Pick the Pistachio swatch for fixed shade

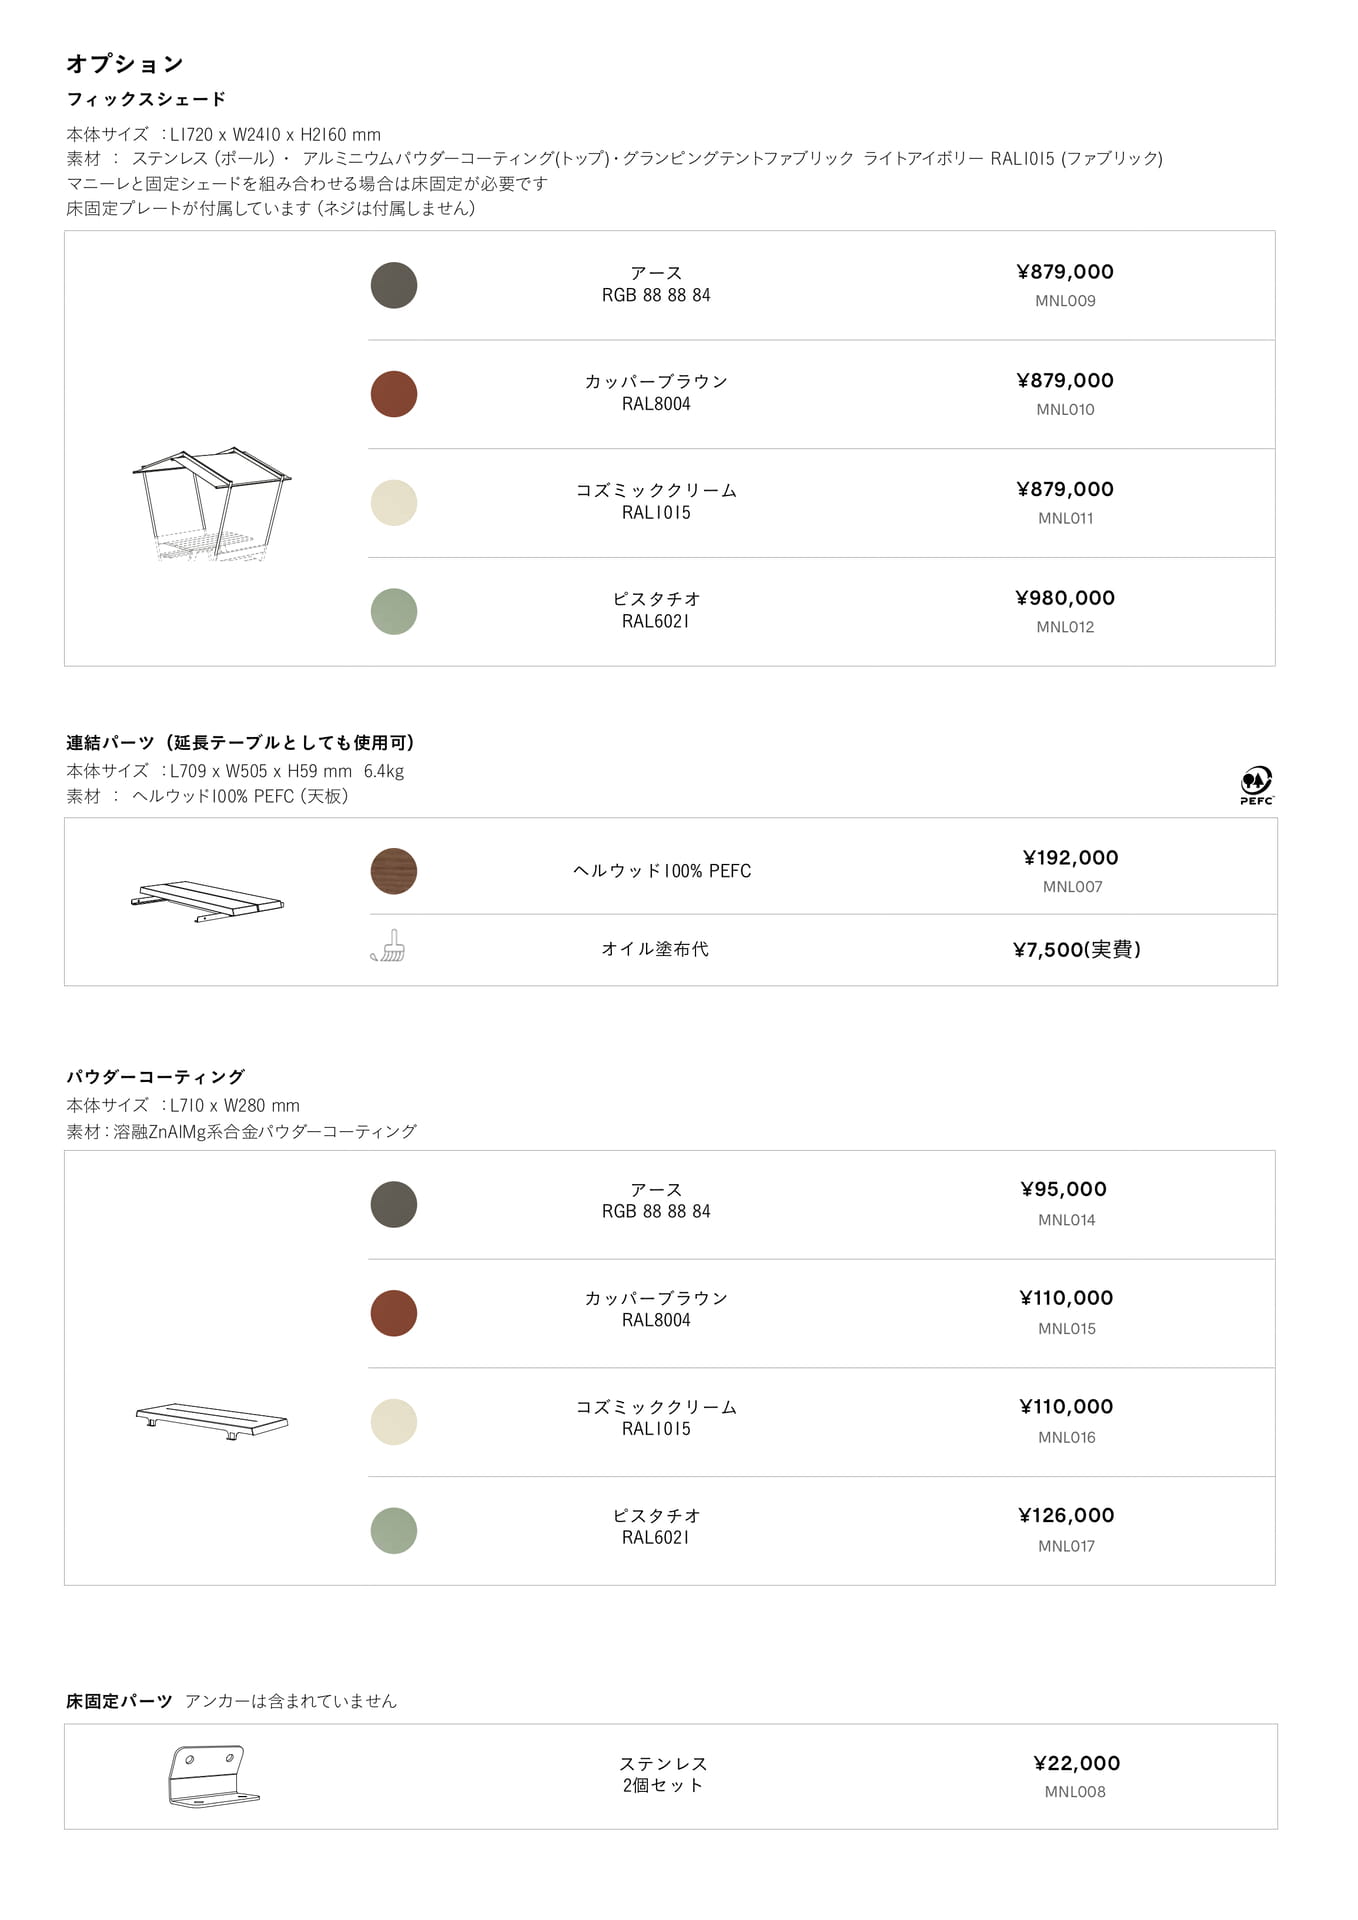pyautogui.click(x=394, y=612)
